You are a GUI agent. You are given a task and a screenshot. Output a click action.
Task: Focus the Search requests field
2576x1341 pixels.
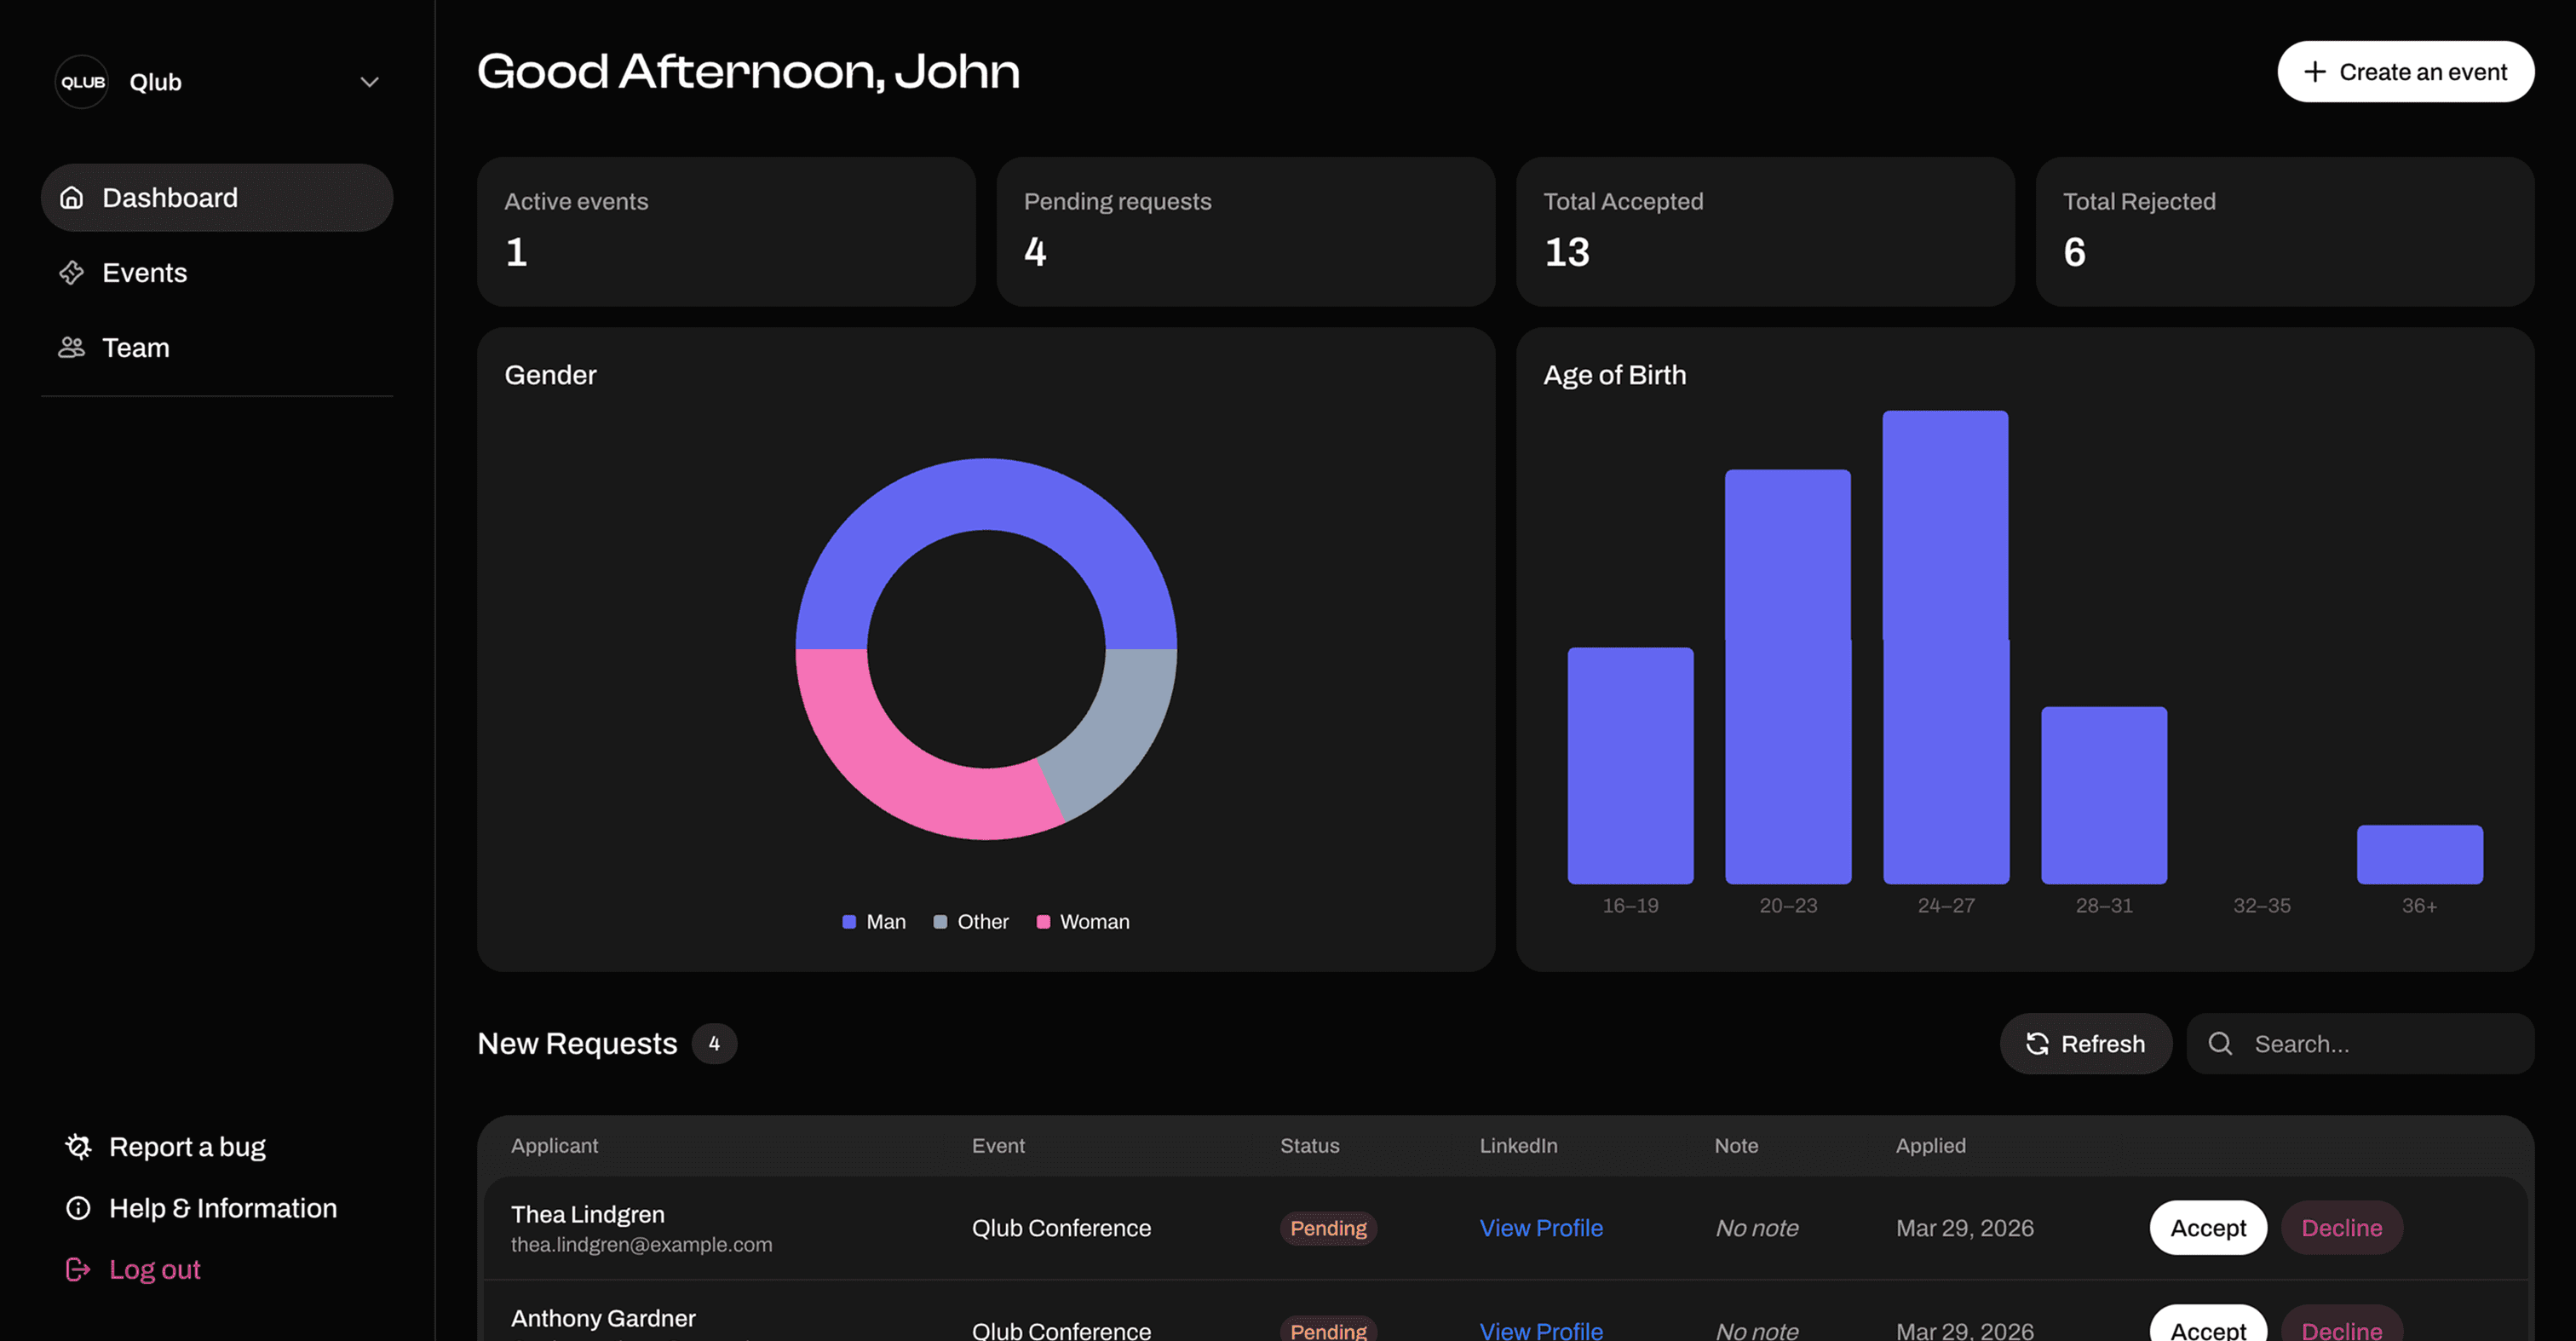pyautogui.click(x=2380, y=1044)
